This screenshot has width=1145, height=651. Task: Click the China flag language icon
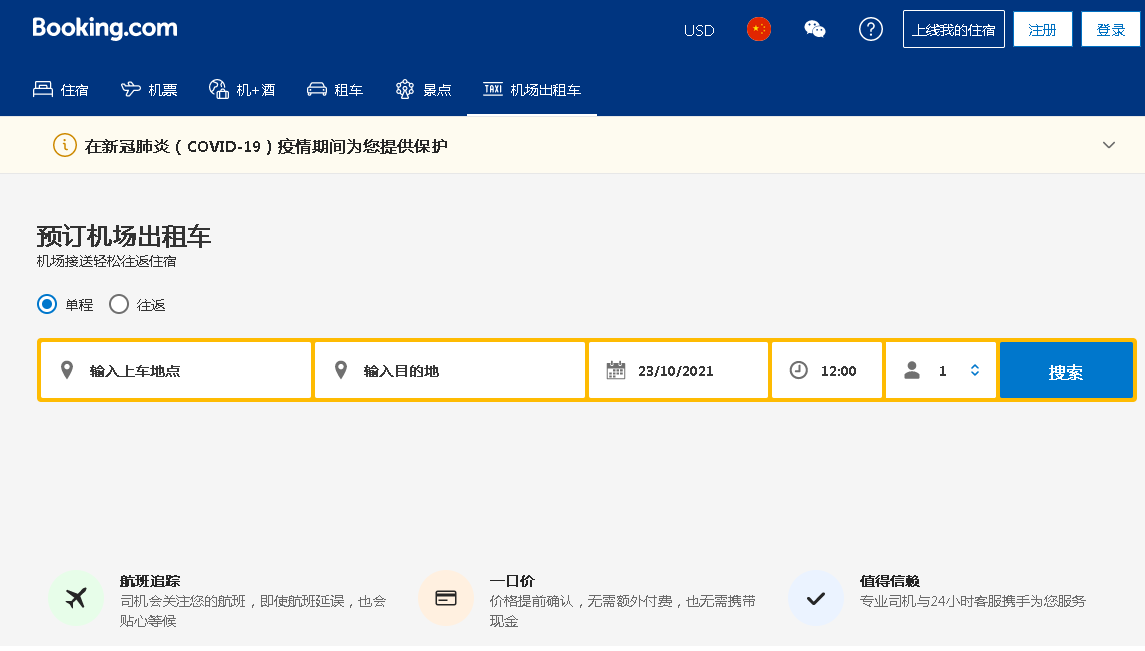coord(759,29)
